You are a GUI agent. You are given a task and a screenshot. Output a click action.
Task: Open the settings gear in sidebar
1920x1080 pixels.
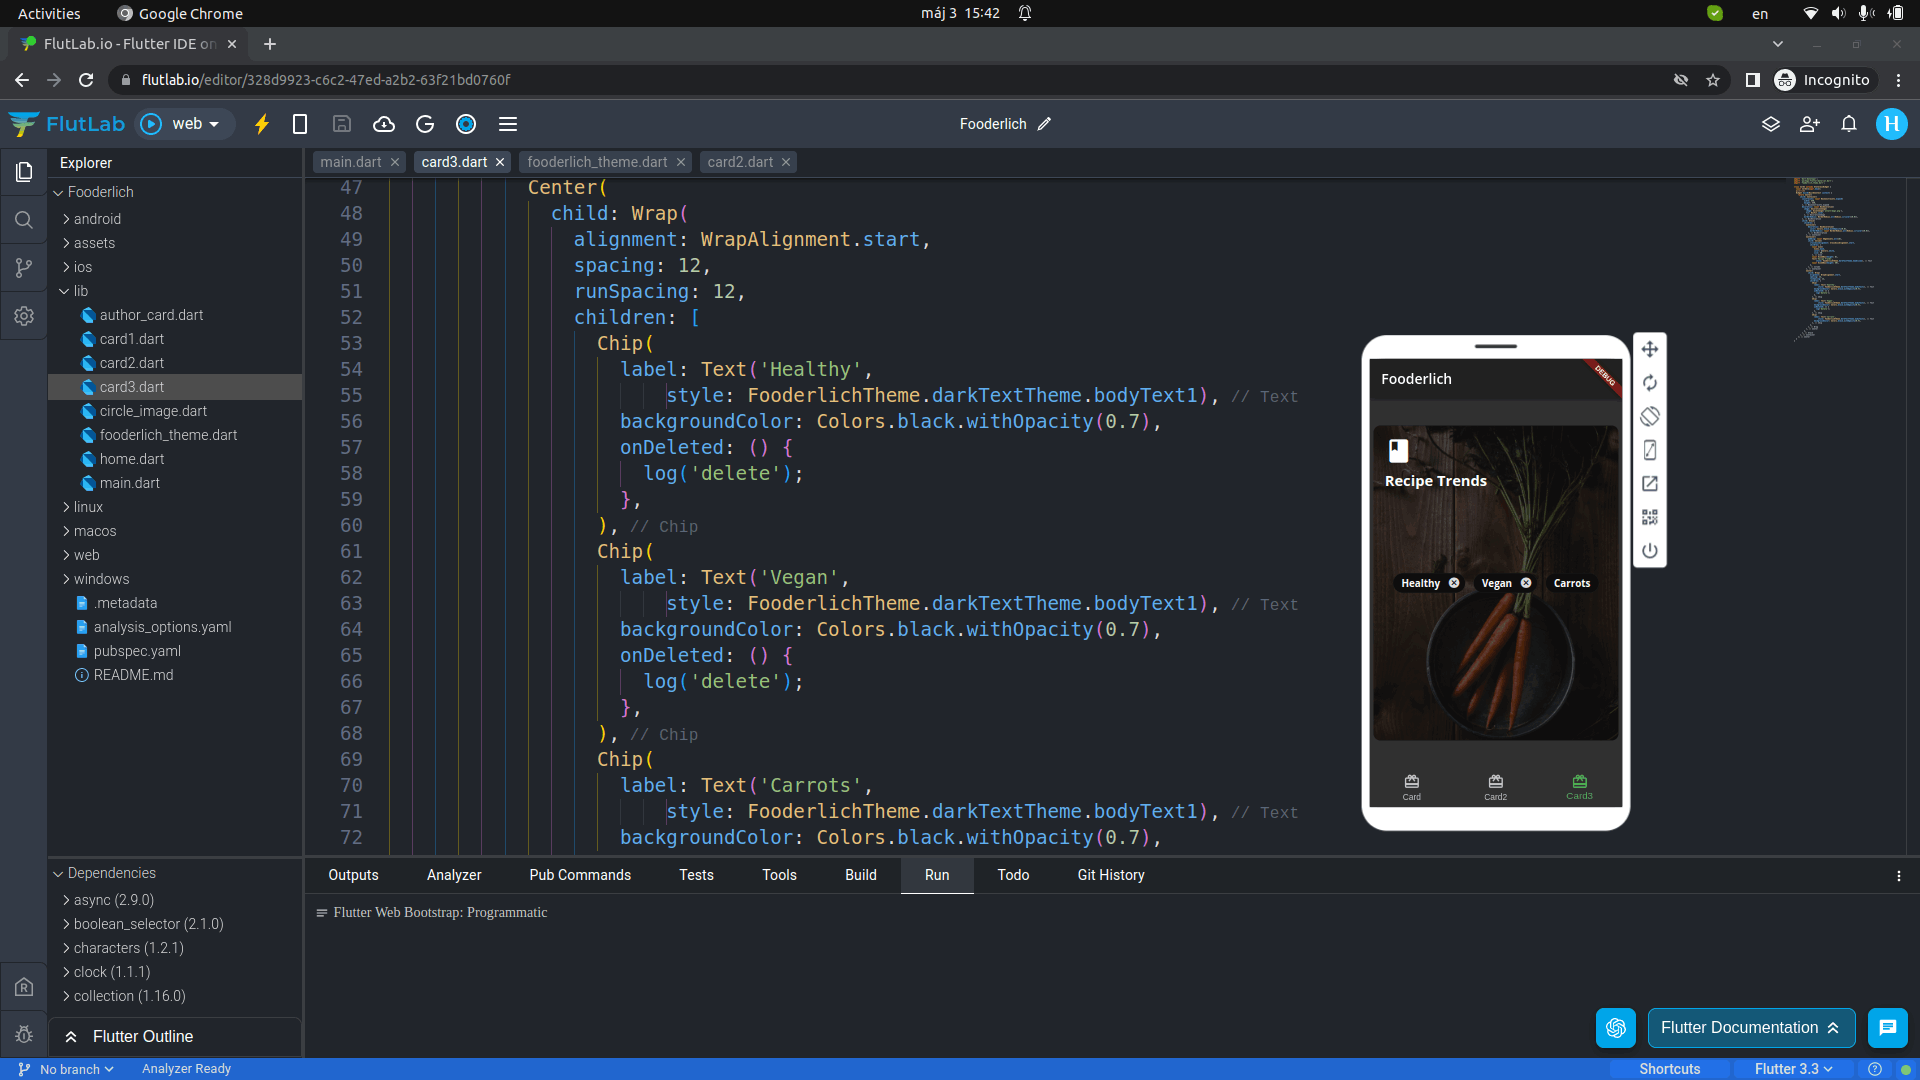[x=24, y=316]
